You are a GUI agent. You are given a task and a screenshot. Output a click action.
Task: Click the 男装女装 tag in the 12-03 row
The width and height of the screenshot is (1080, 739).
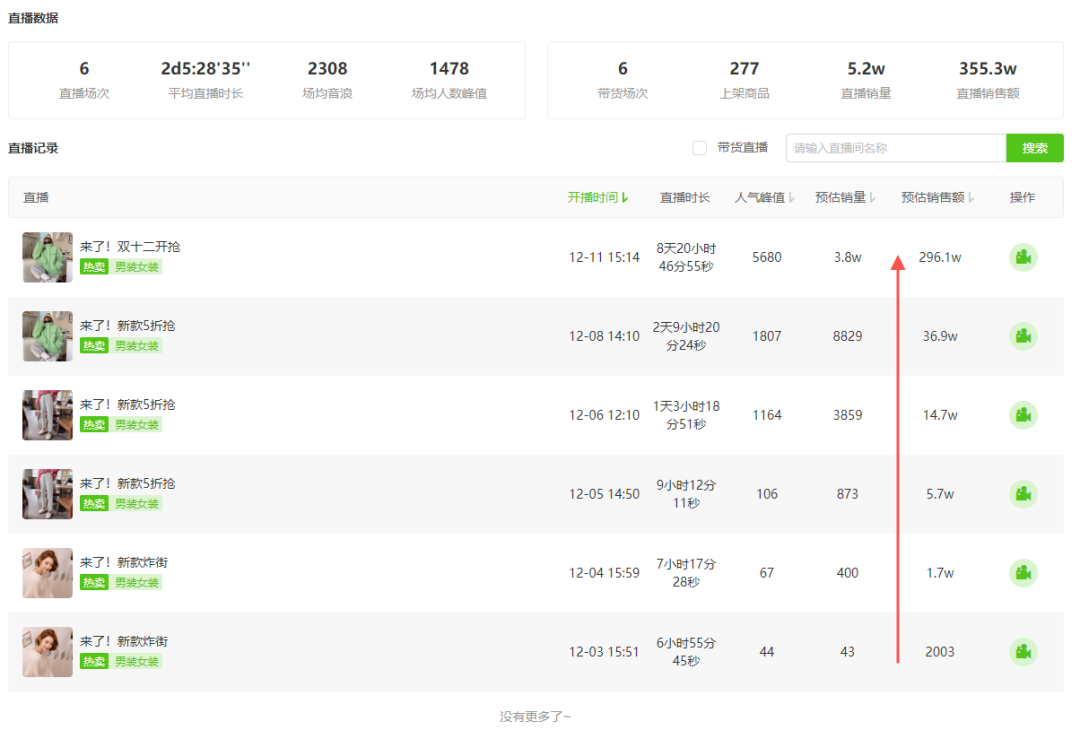137,662
